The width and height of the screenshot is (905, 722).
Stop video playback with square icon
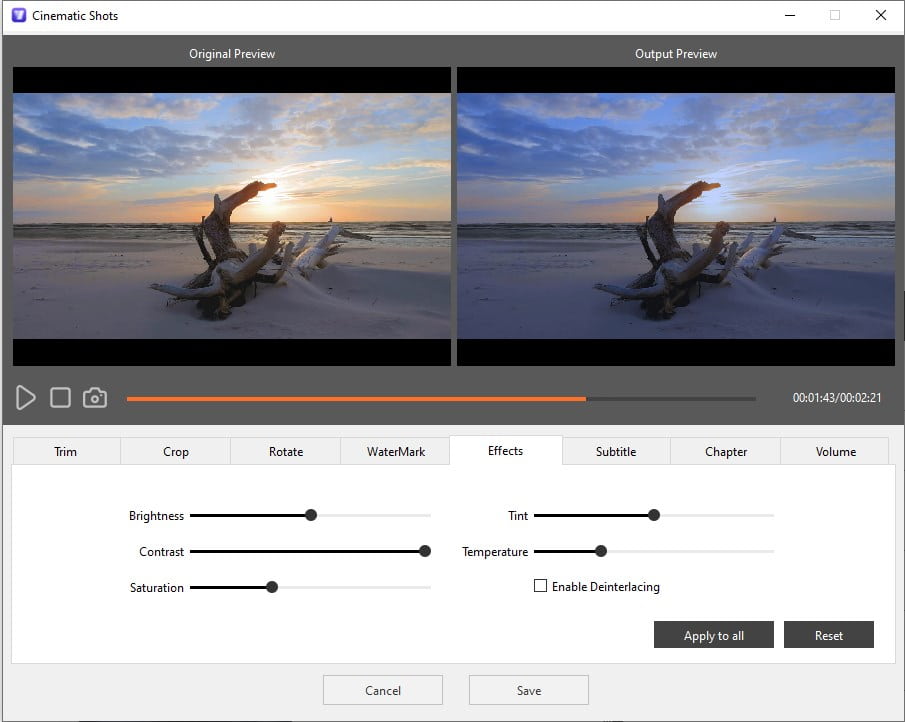point(61,398)
